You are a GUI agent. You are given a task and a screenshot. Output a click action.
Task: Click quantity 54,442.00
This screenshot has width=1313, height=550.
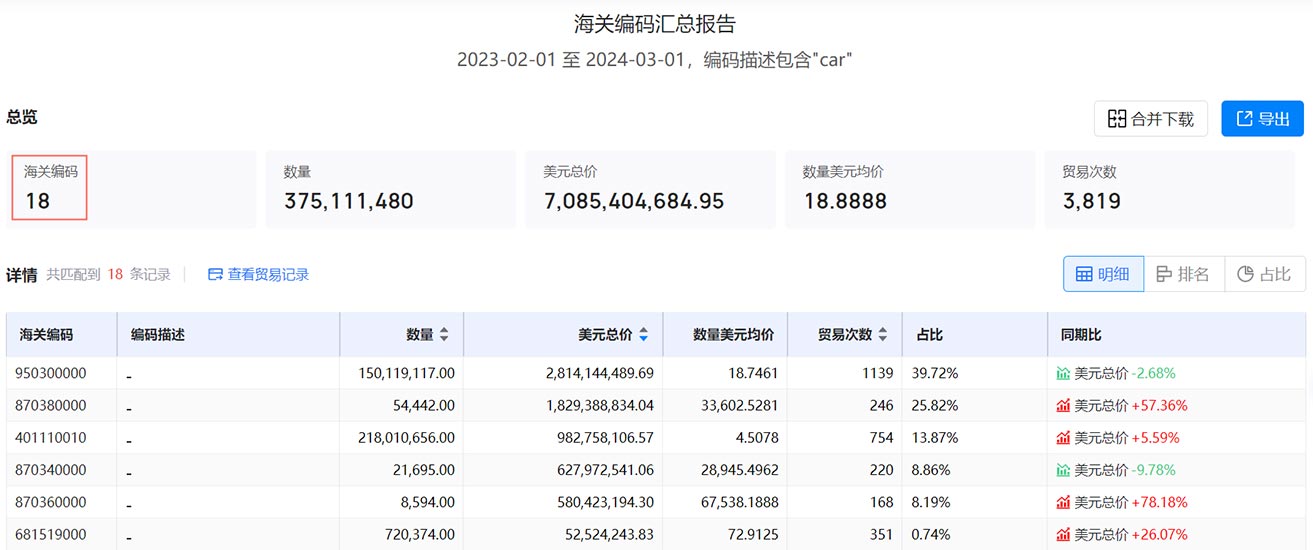425,406
